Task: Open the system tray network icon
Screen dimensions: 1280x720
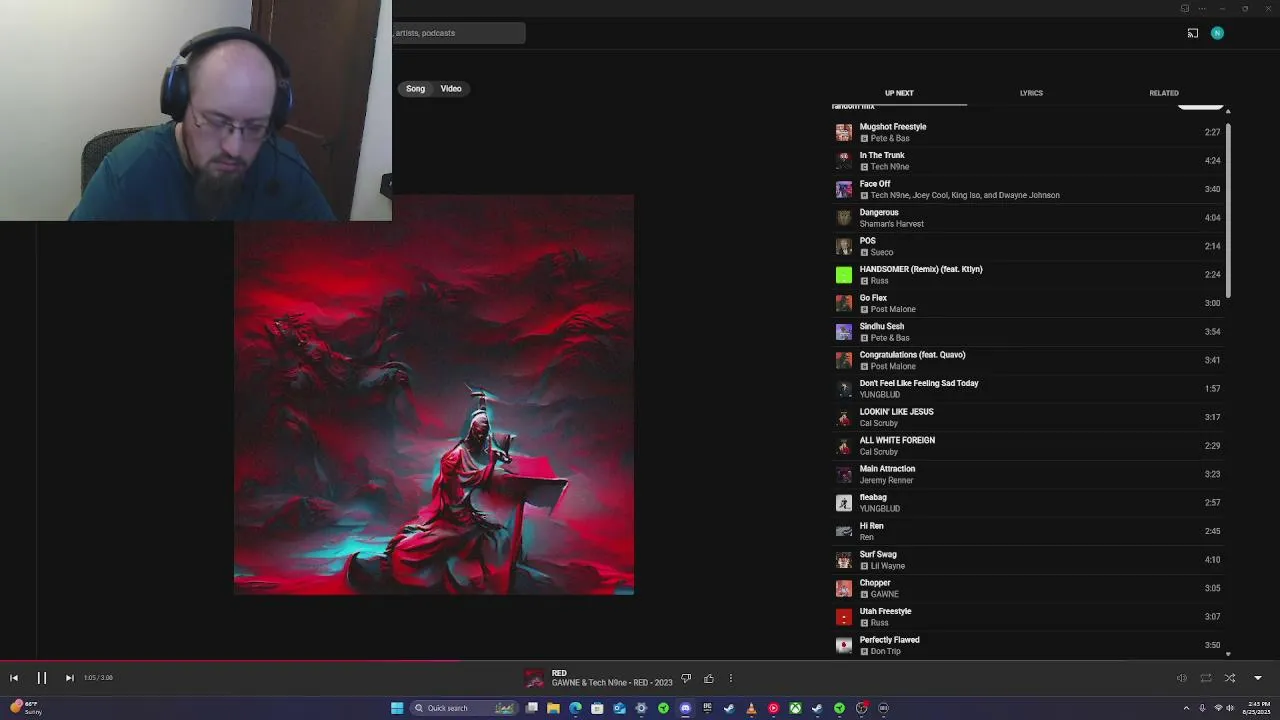Action: [1218, 708]
